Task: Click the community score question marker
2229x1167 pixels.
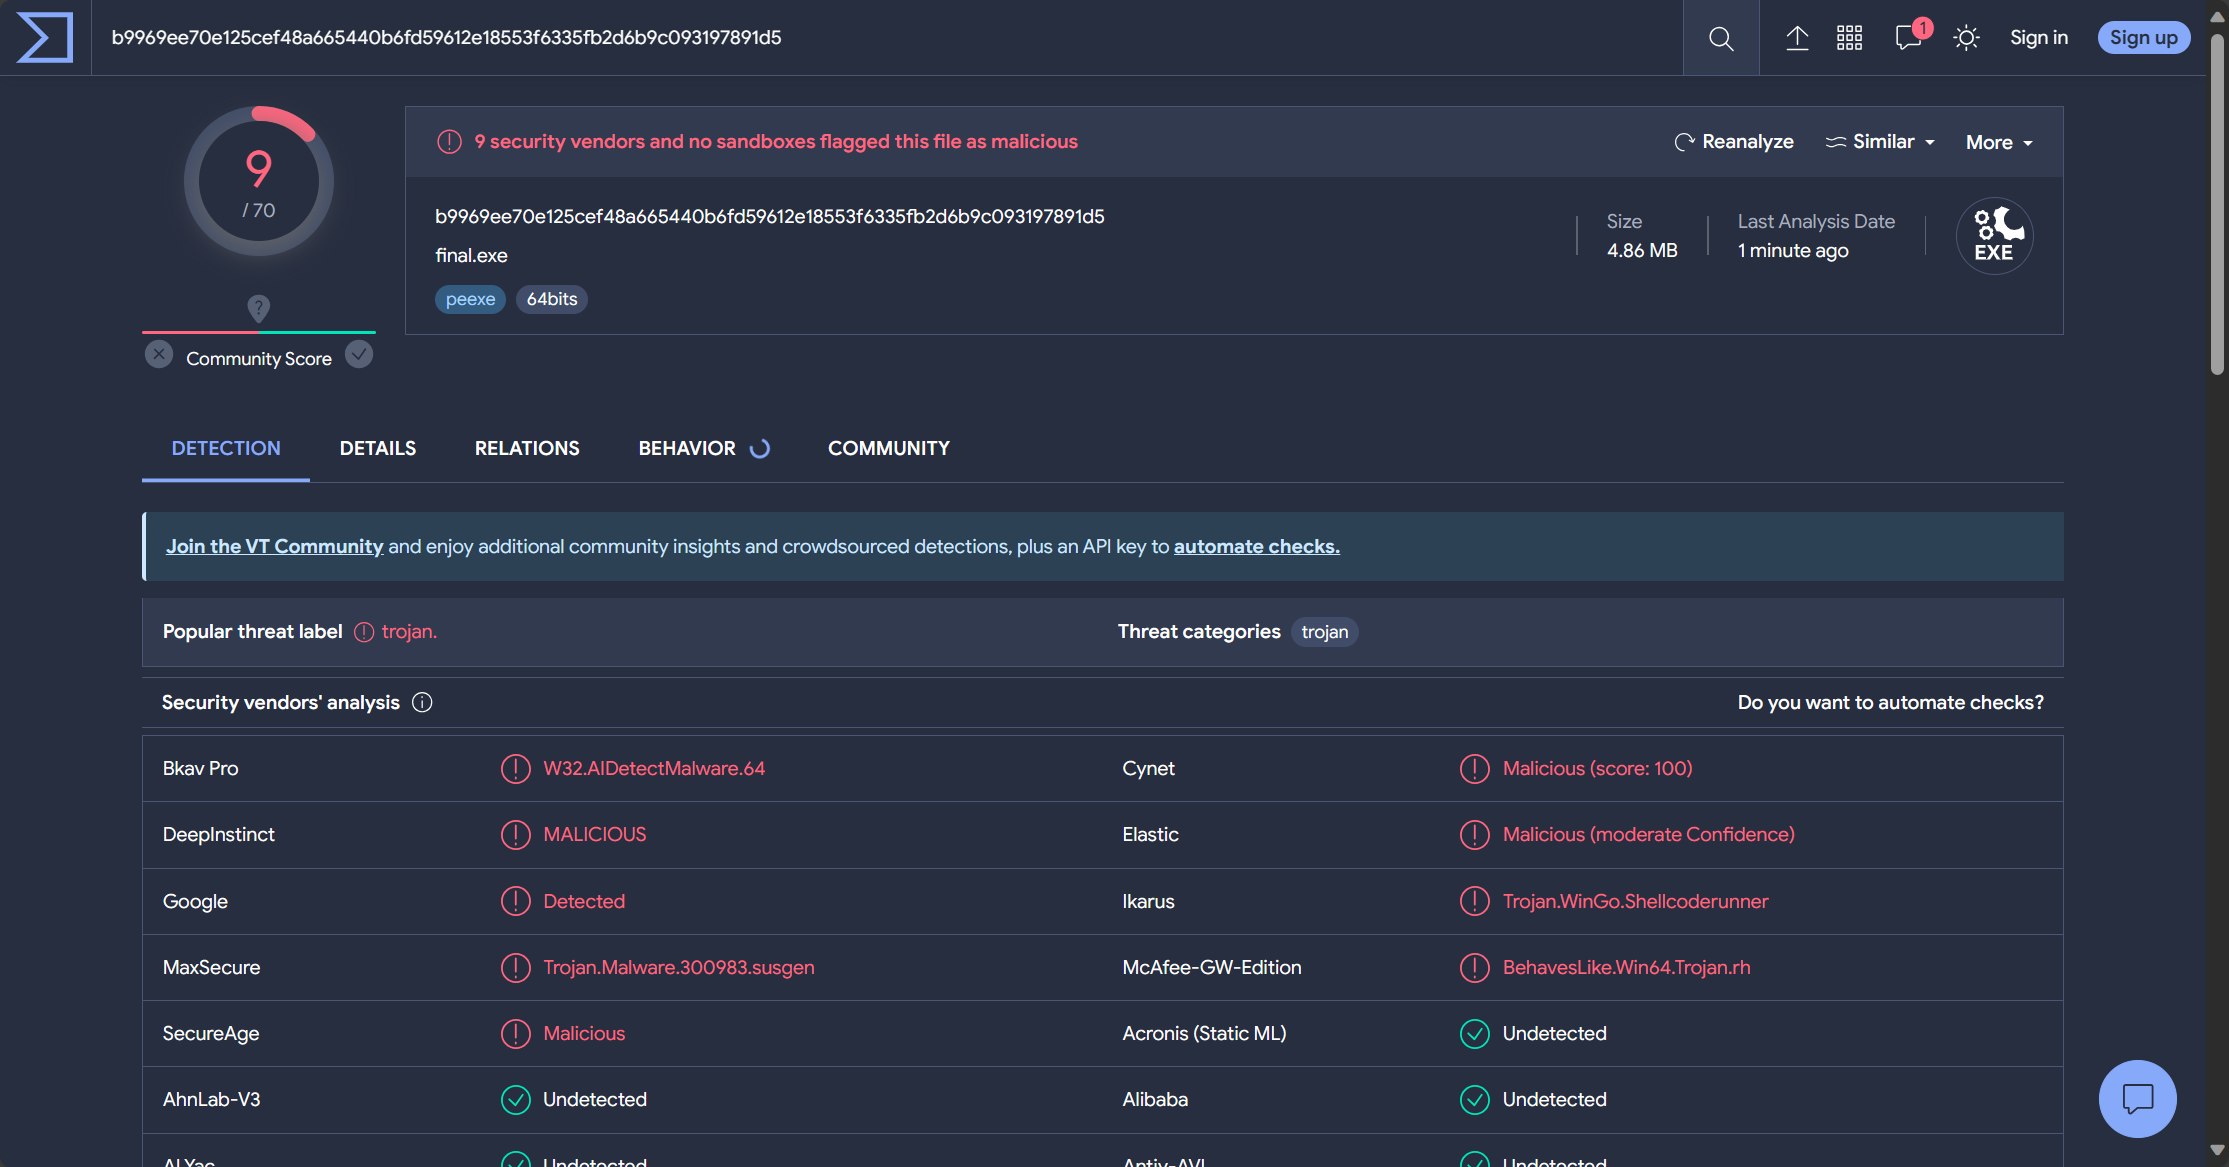Action: pos(258,308)
